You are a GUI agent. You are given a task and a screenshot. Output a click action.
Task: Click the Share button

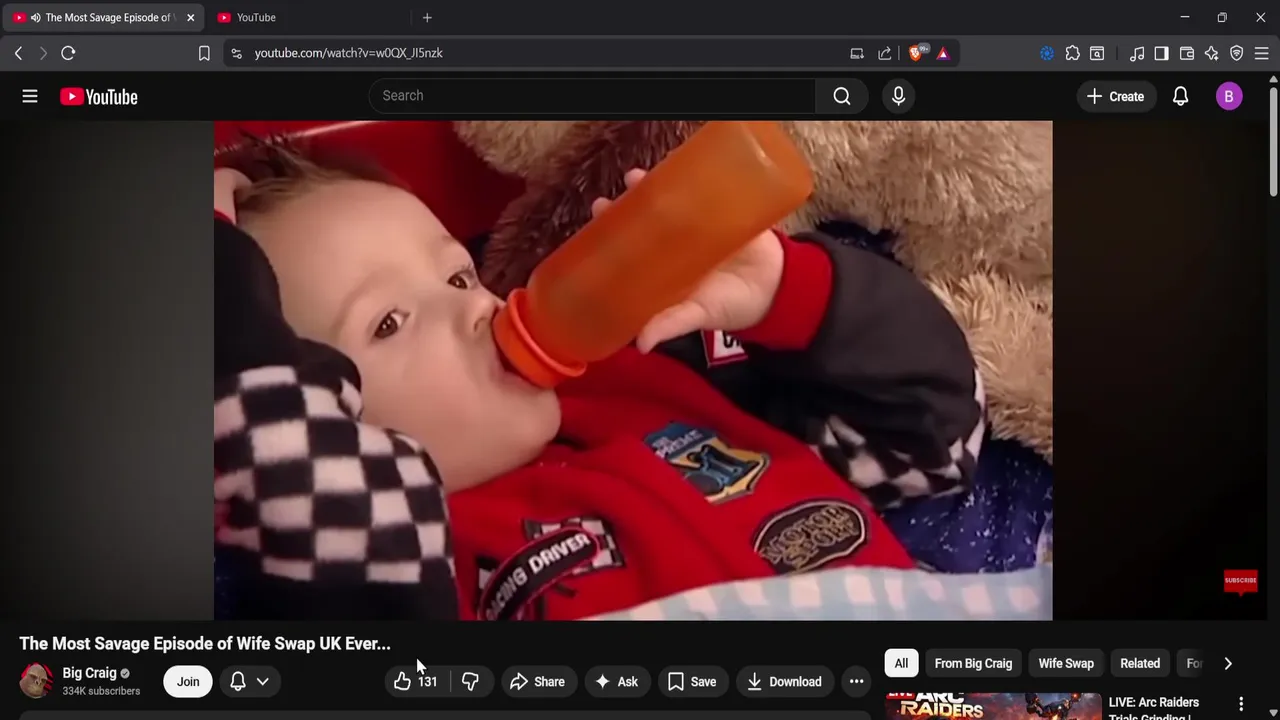pyautogui.click(x=538, y=682)
